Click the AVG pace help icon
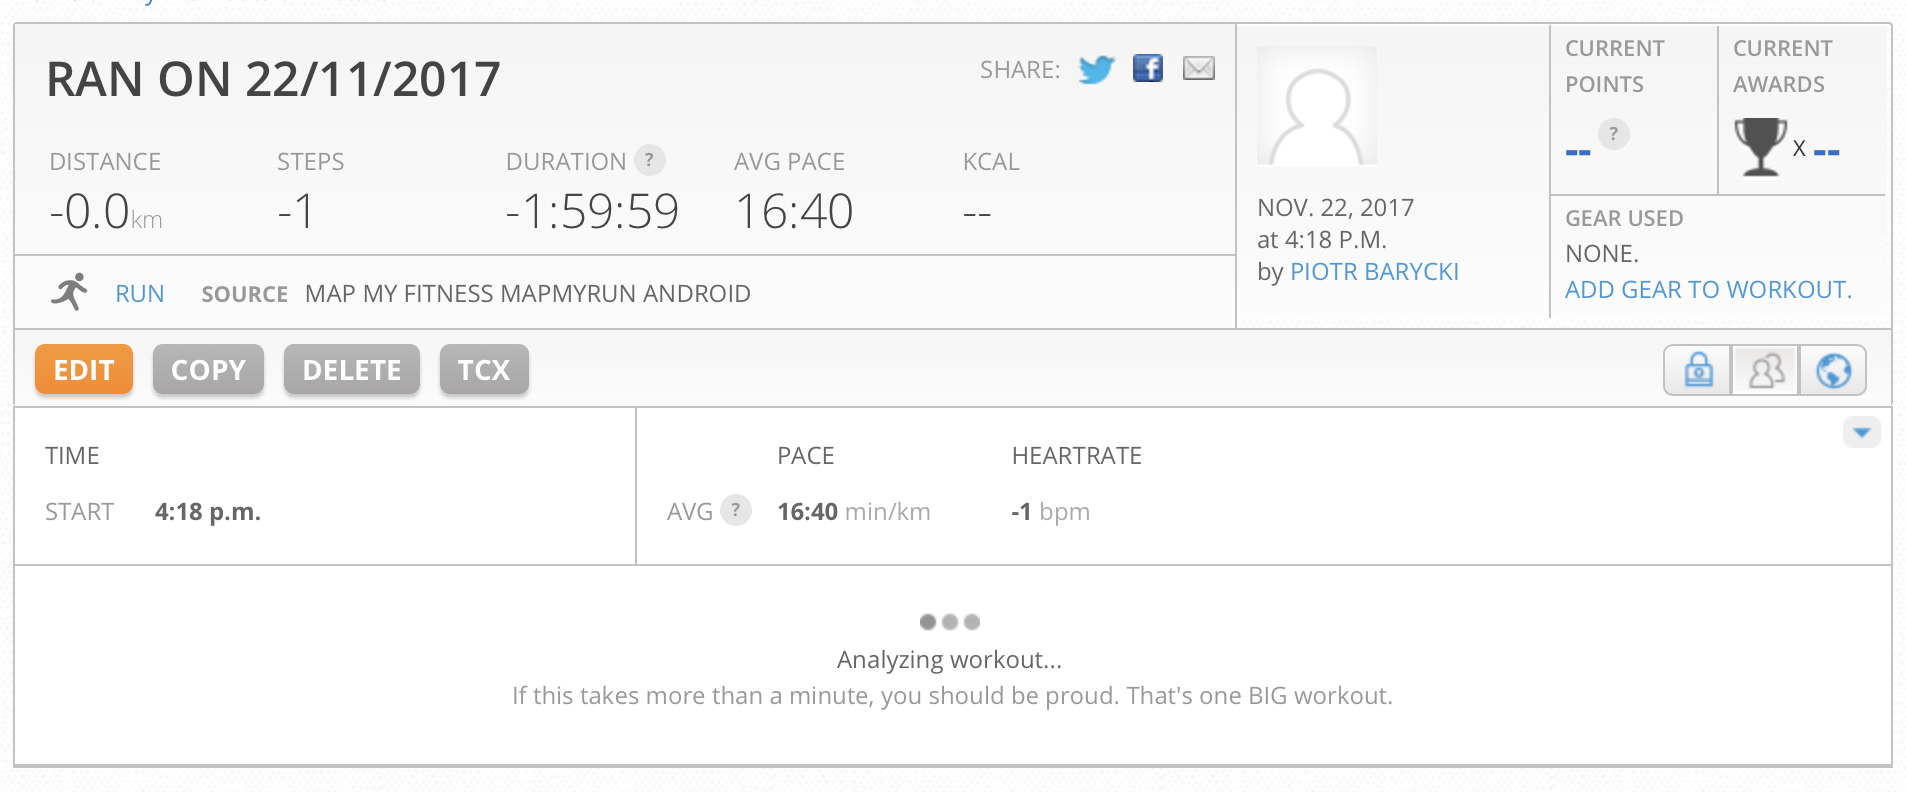Viewport: 1906px width, 792px height. click(736, 510)
